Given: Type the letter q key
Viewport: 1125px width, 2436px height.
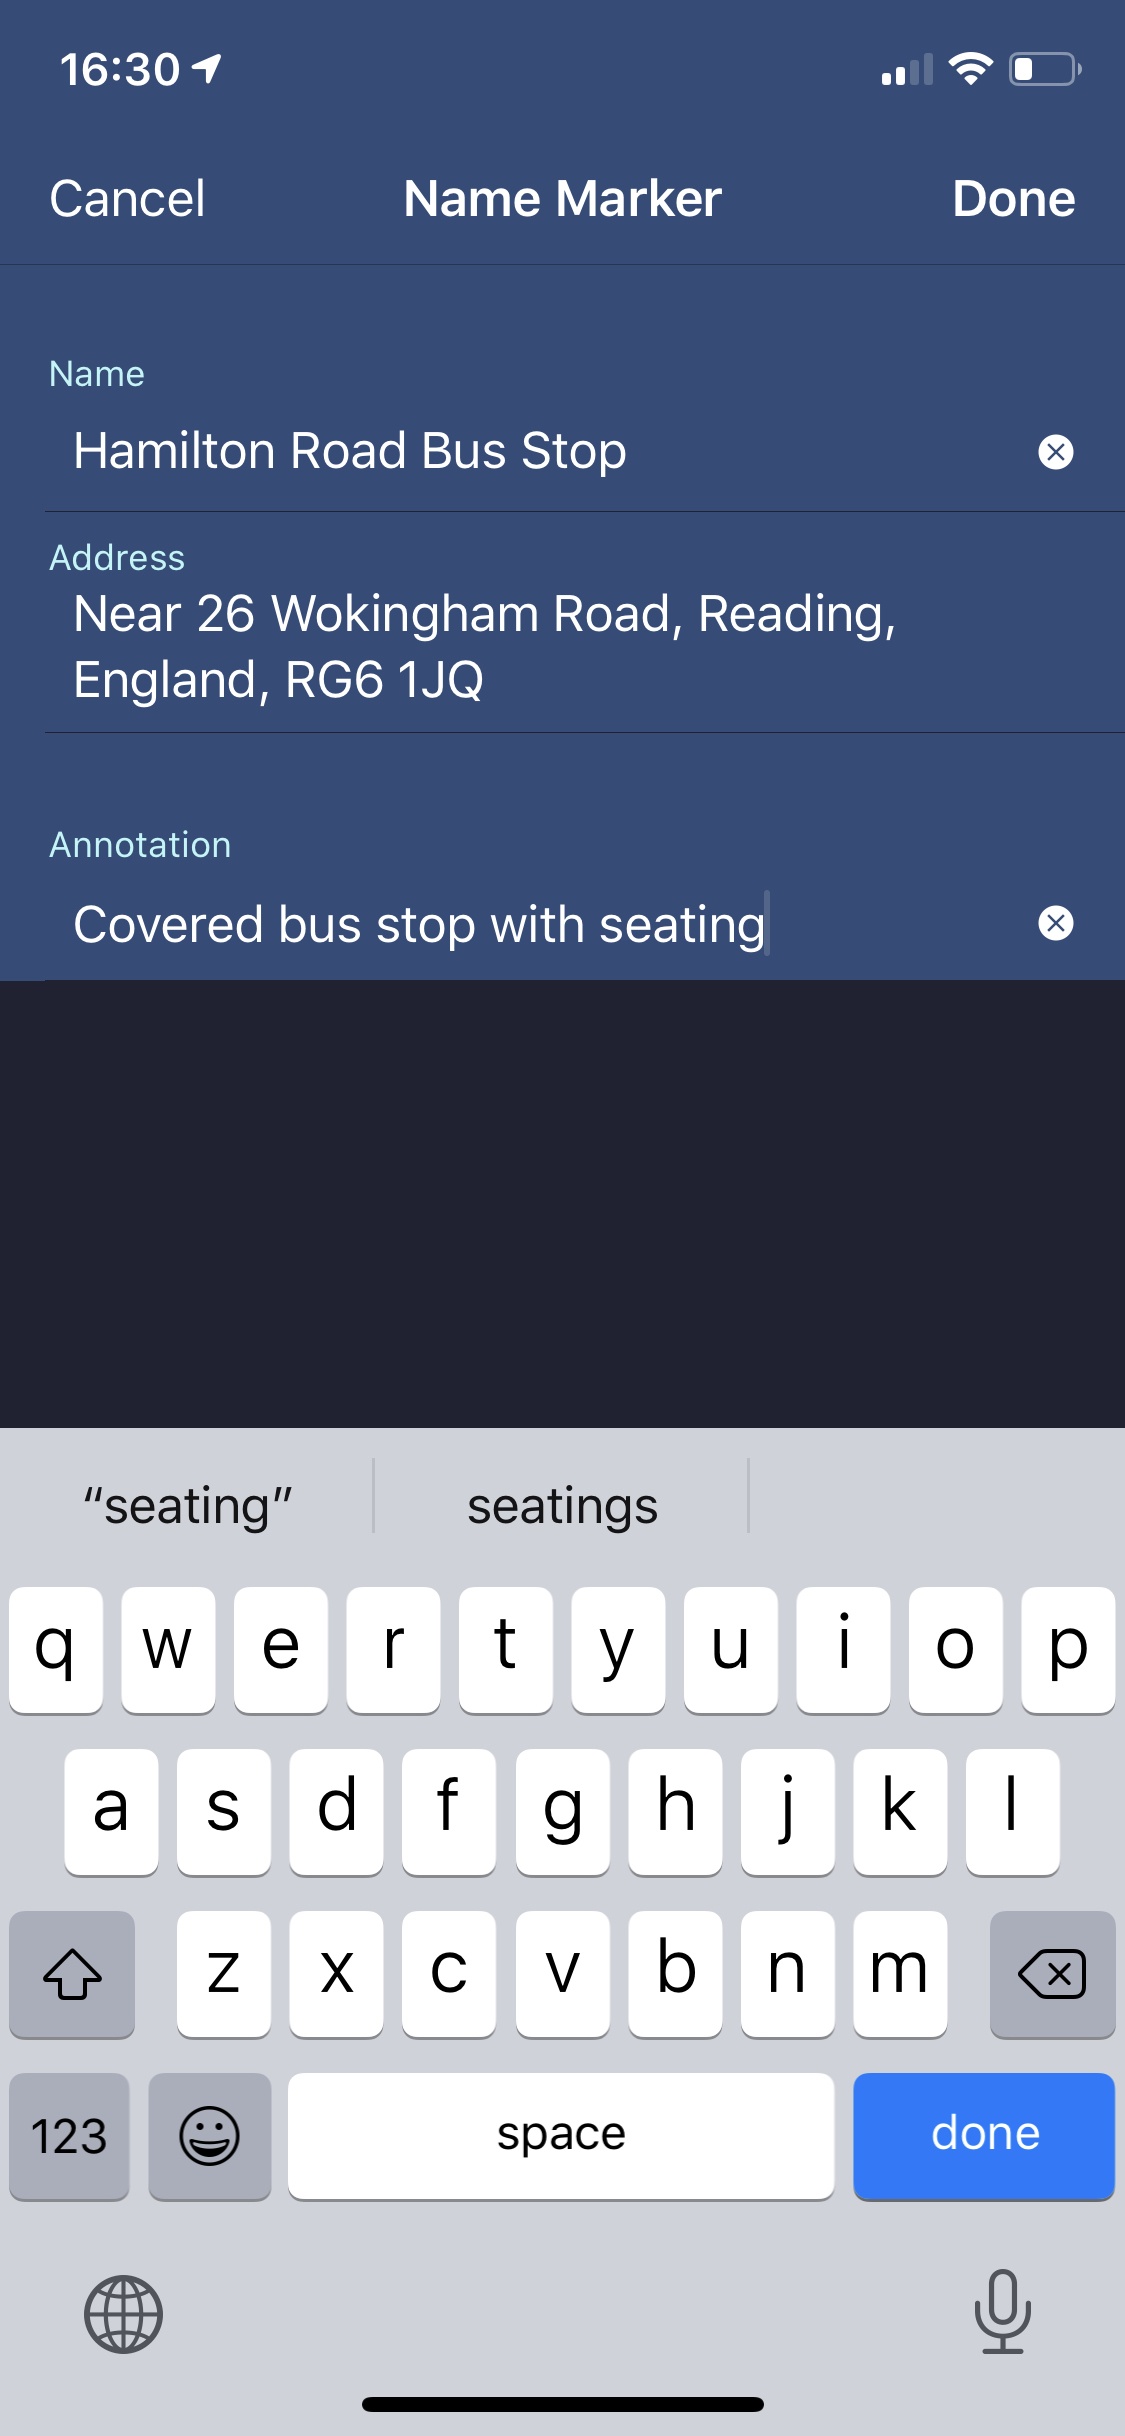Looking at the screenshot, I should point(56,1648).
